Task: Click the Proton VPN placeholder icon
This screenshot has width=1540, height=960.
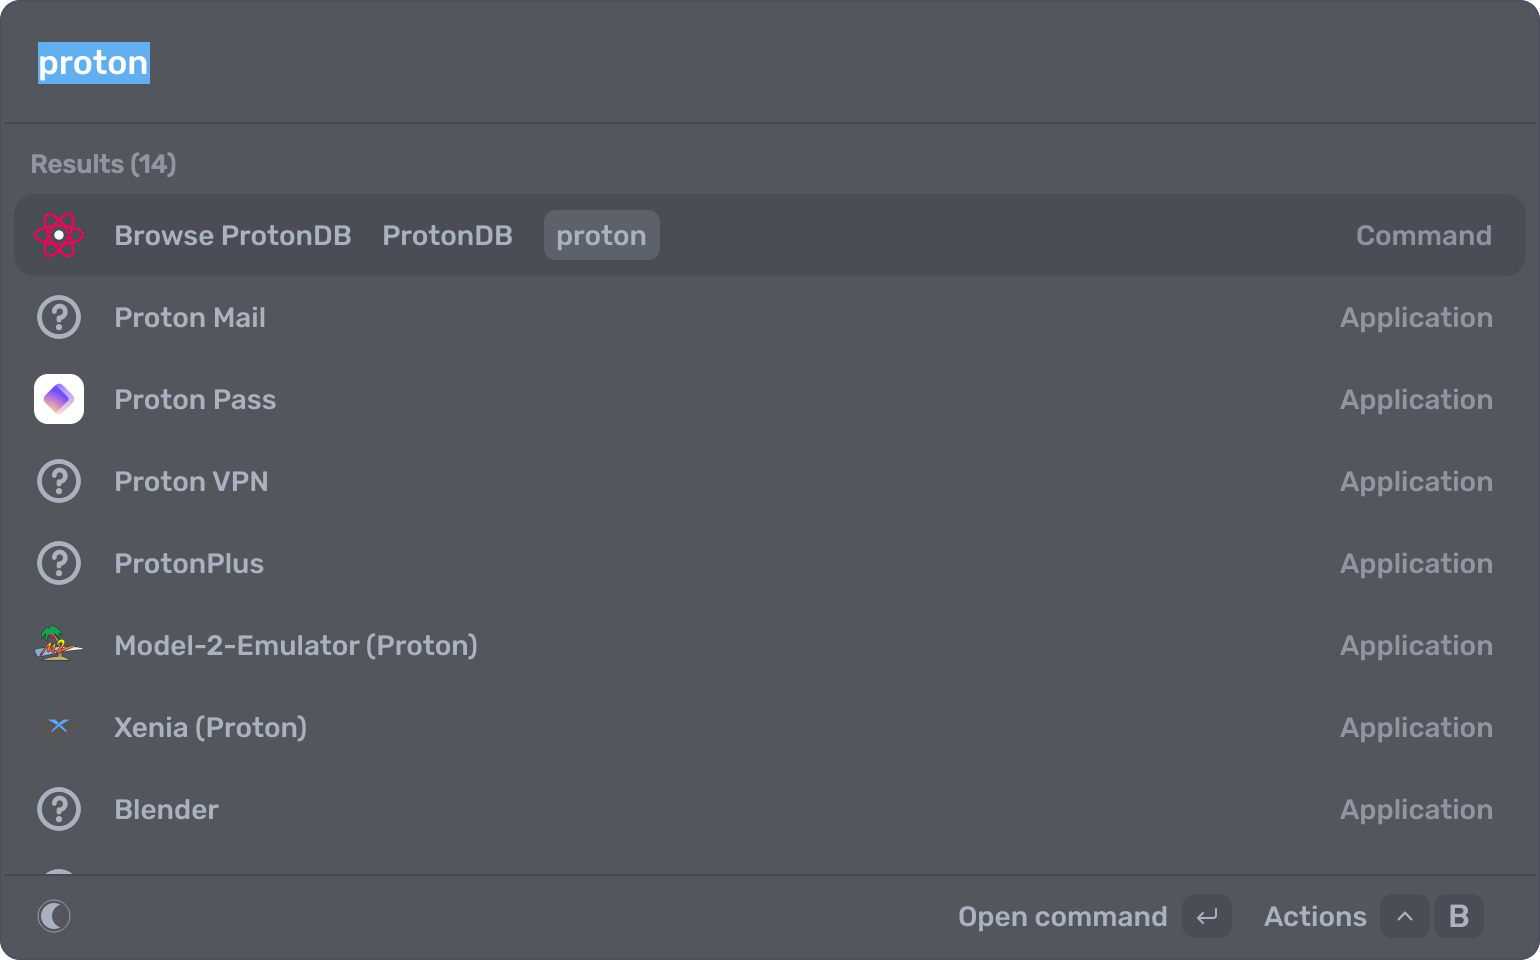Action: click(59, 481)
